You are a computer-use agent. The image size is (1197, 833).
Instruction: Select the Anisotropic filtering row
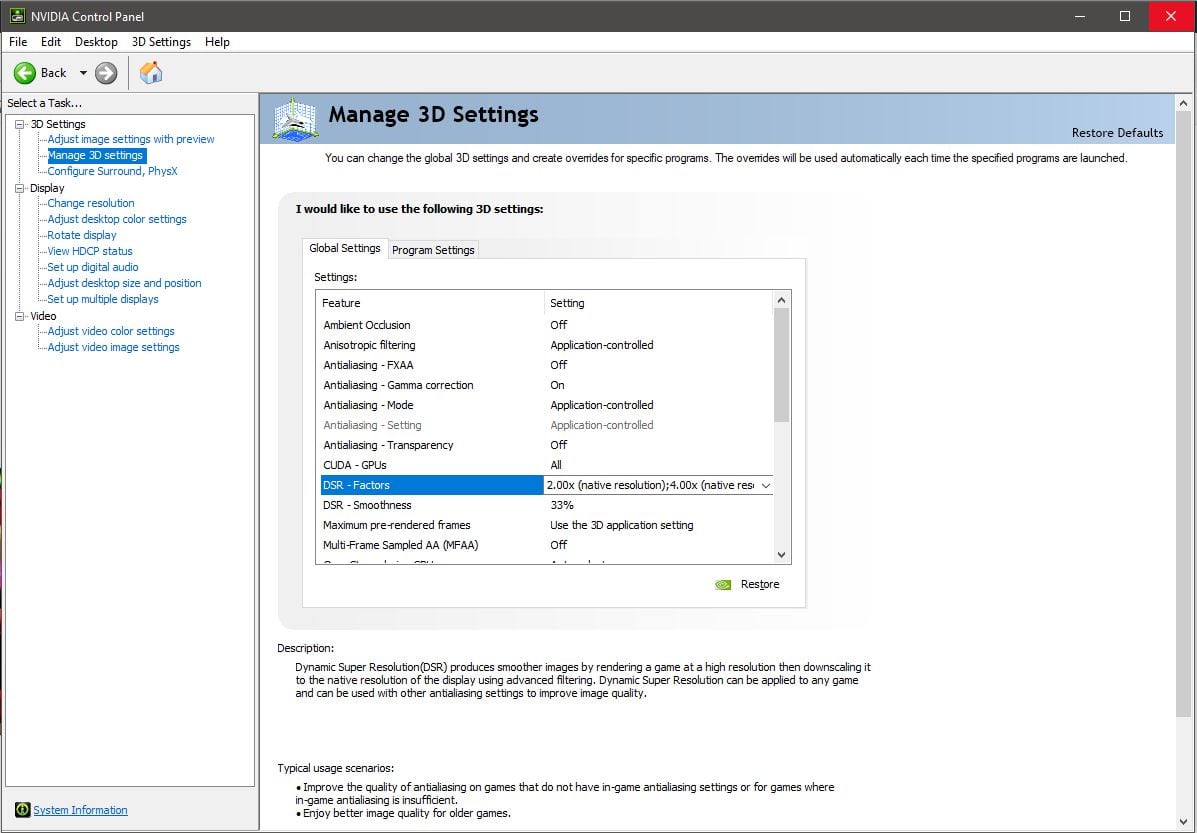pyautogui.click(x=546, y=345)
